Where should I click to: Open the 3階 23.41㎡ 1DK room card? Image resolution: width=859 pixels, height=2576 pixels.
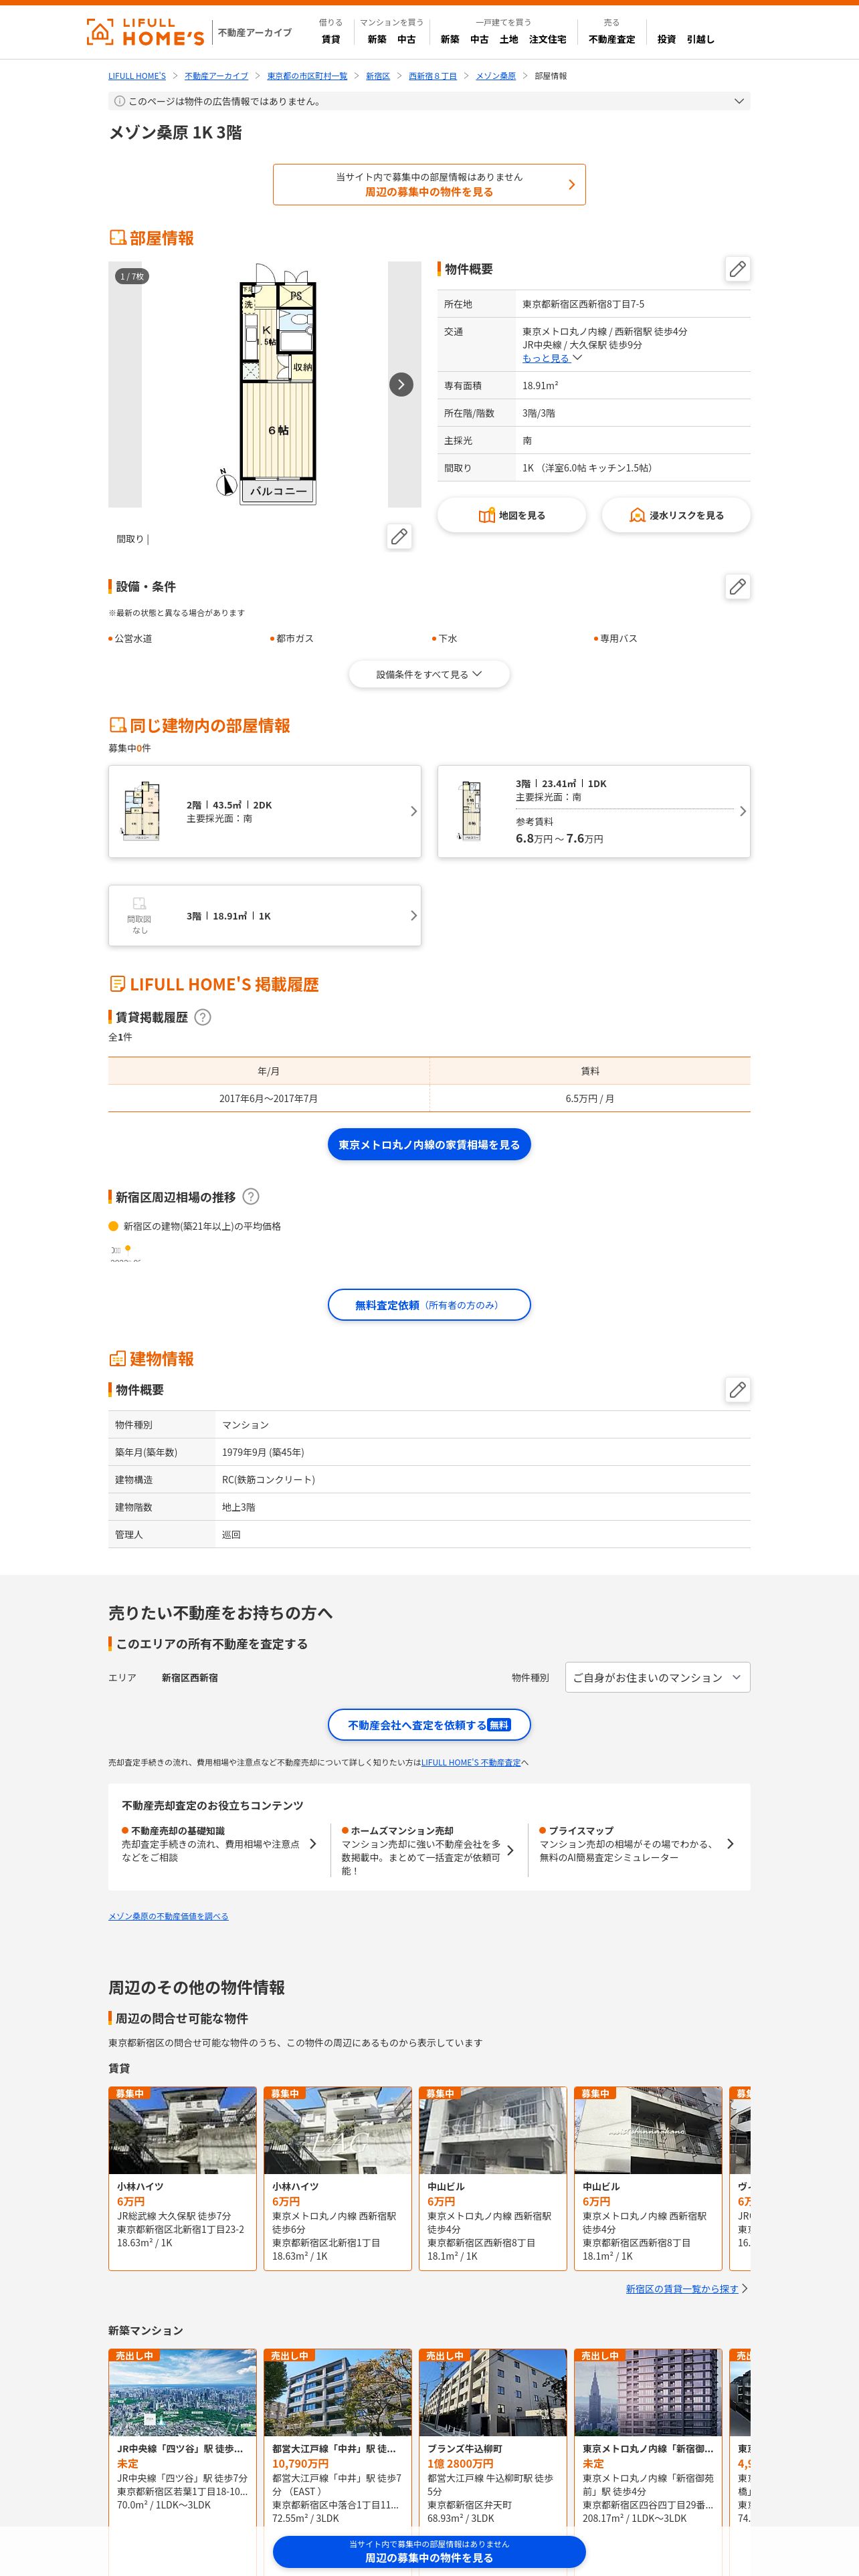tap(594, 811)
